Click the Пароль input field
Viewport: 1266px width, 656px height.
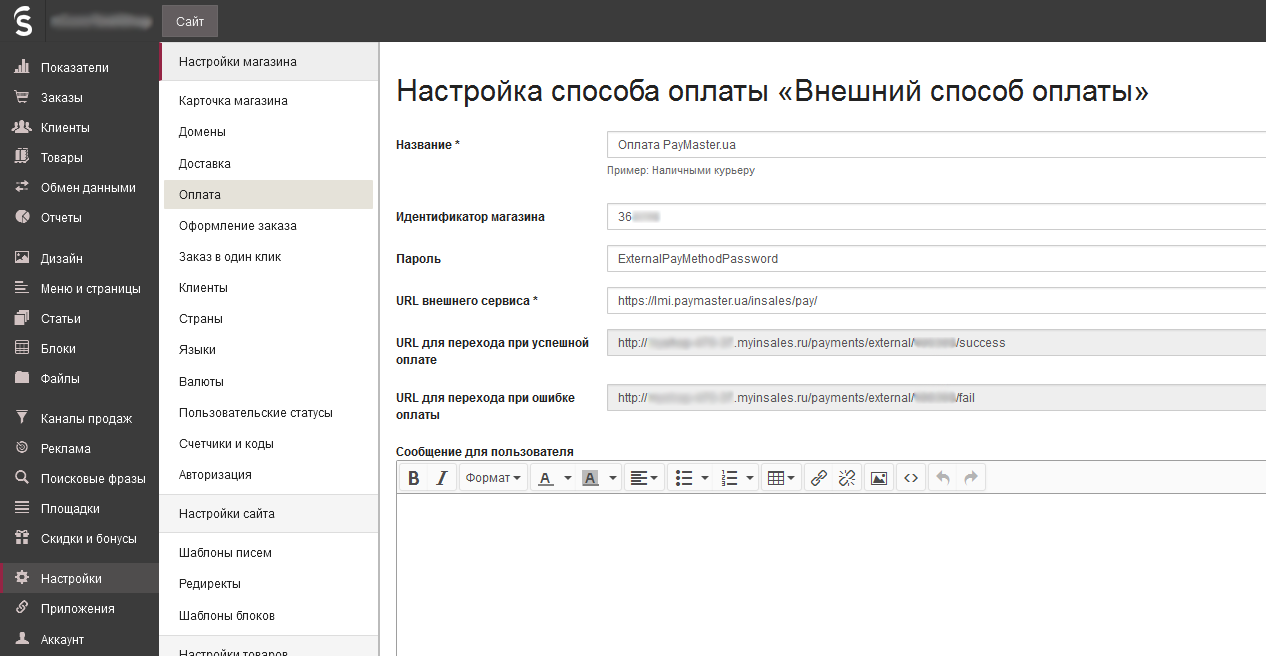pos(936,258)
